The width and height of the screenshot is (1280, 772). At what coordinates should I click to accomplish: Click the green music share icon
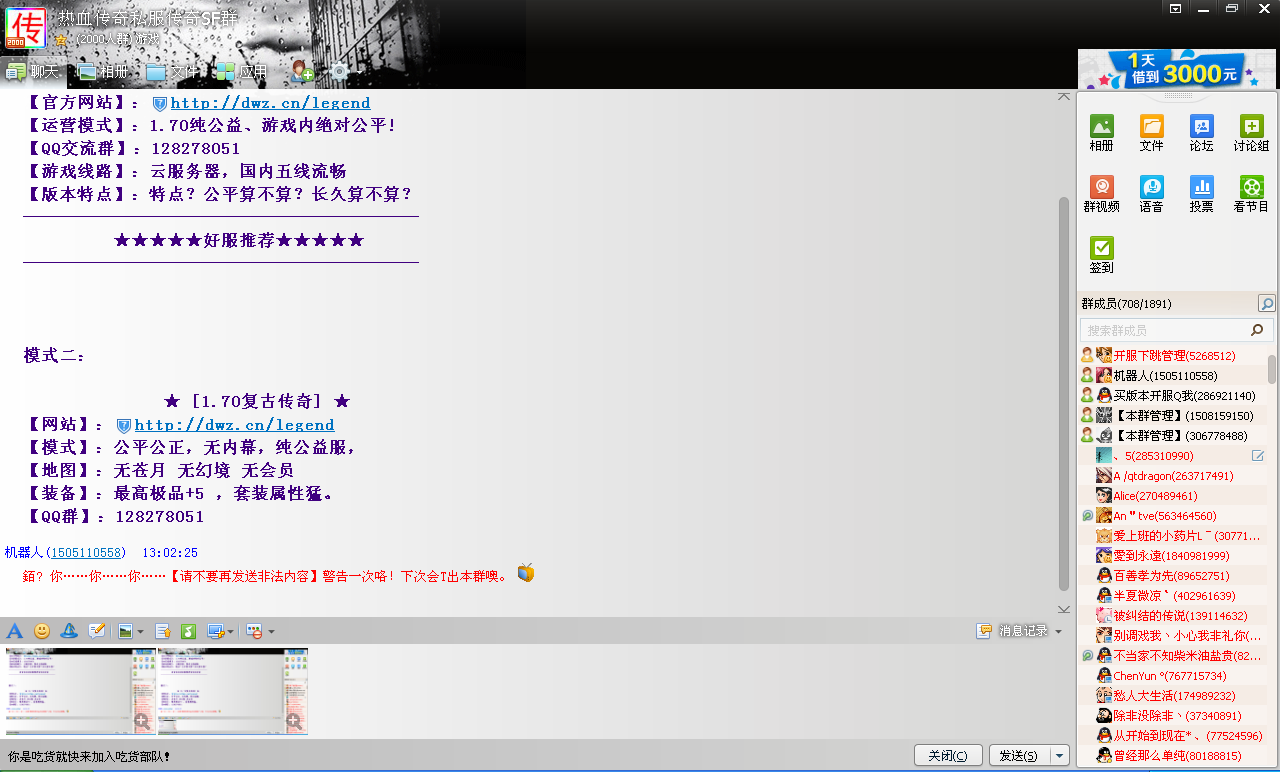click(189, 631)
